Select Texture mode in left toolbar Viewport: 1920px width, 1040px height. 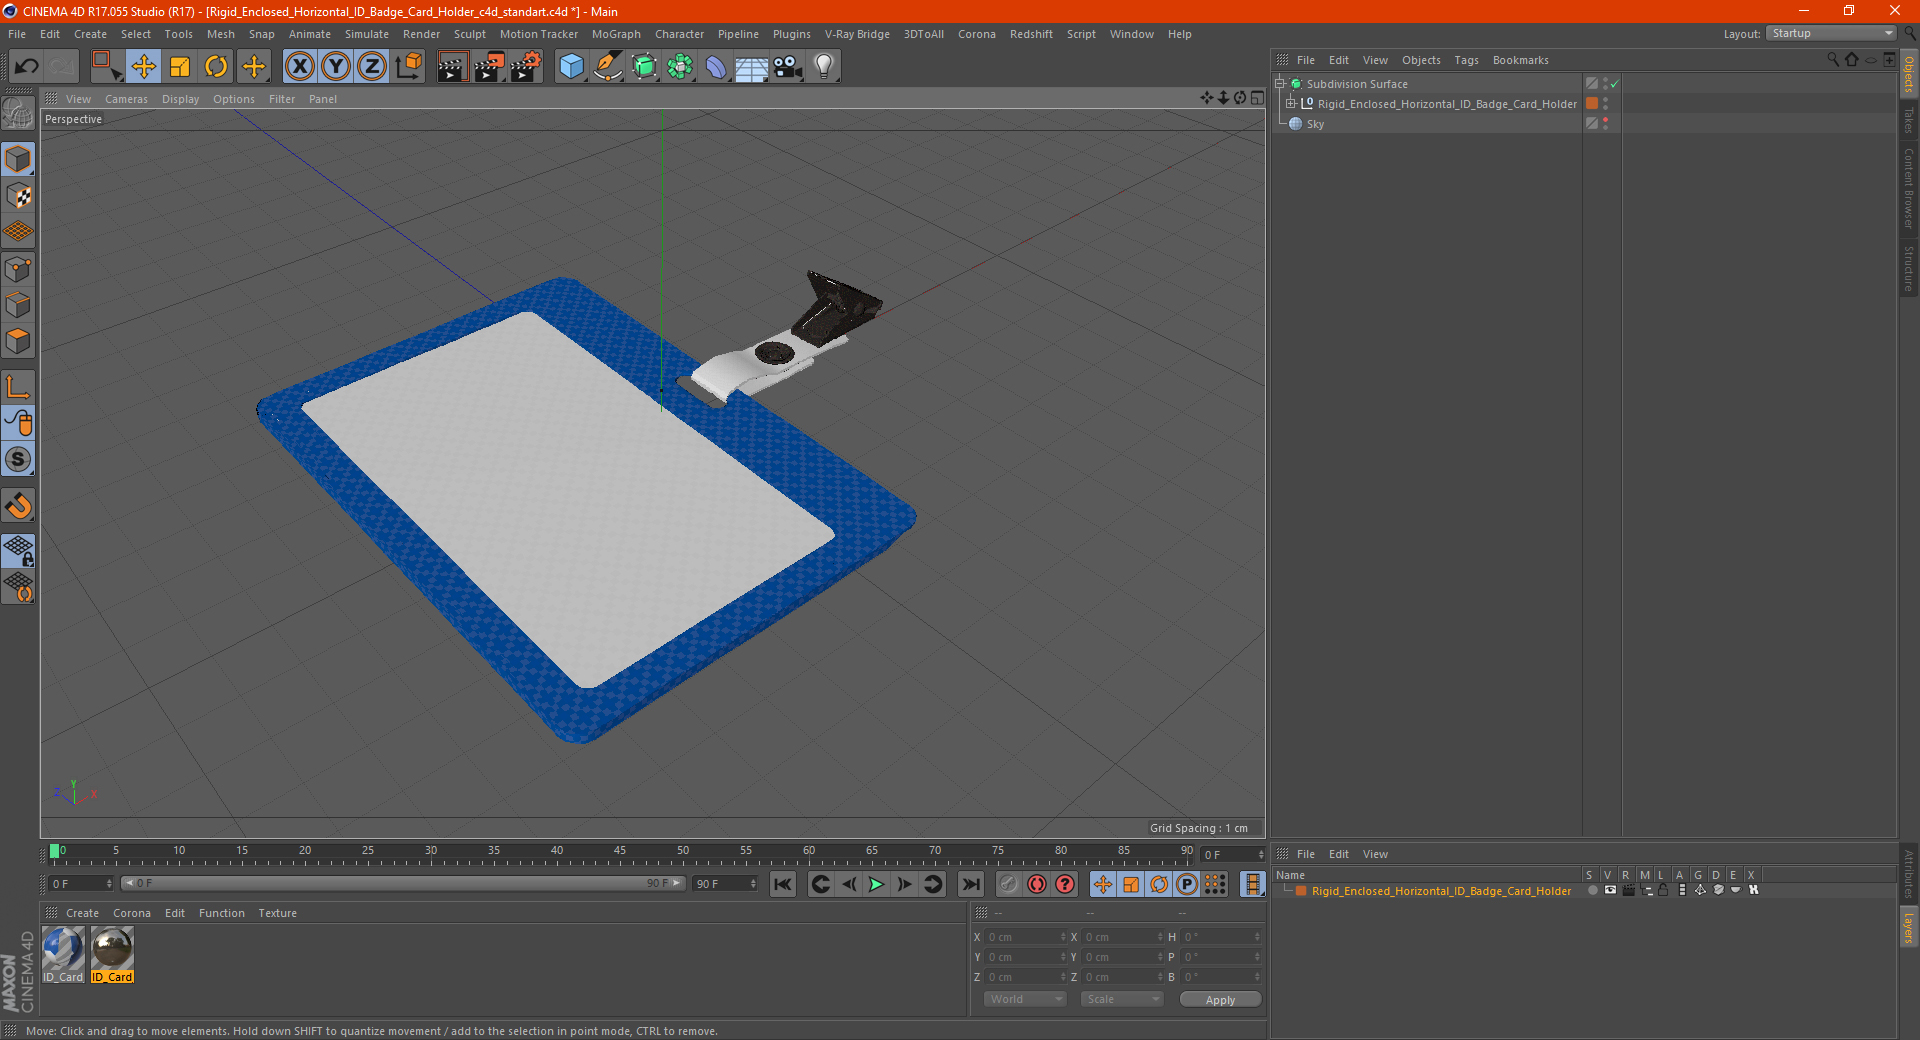coord(18,196)
